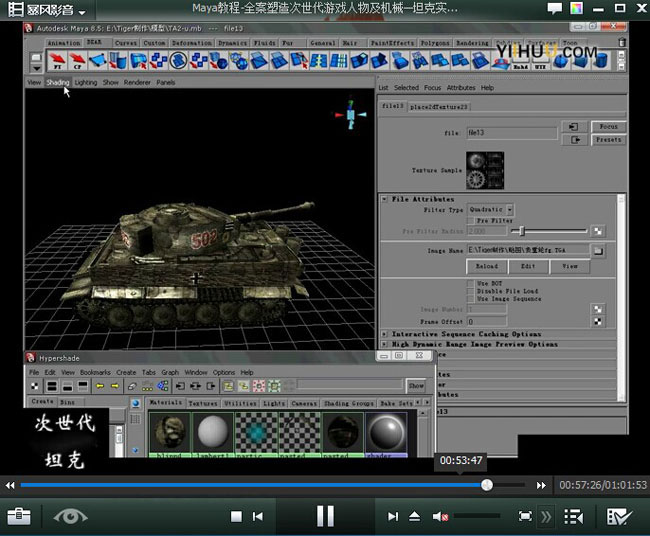Expand Interactive Sequence Caching Options
650x536 pixels.
[x=384, y=334]
